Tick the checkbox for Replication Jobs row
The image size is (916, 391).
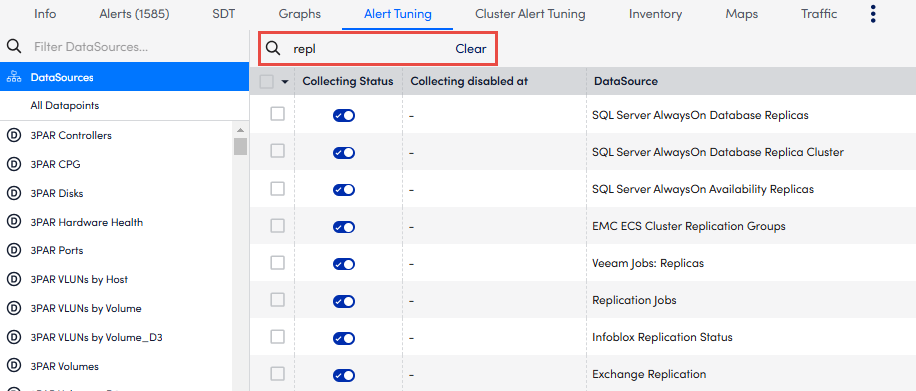[277, 300]
